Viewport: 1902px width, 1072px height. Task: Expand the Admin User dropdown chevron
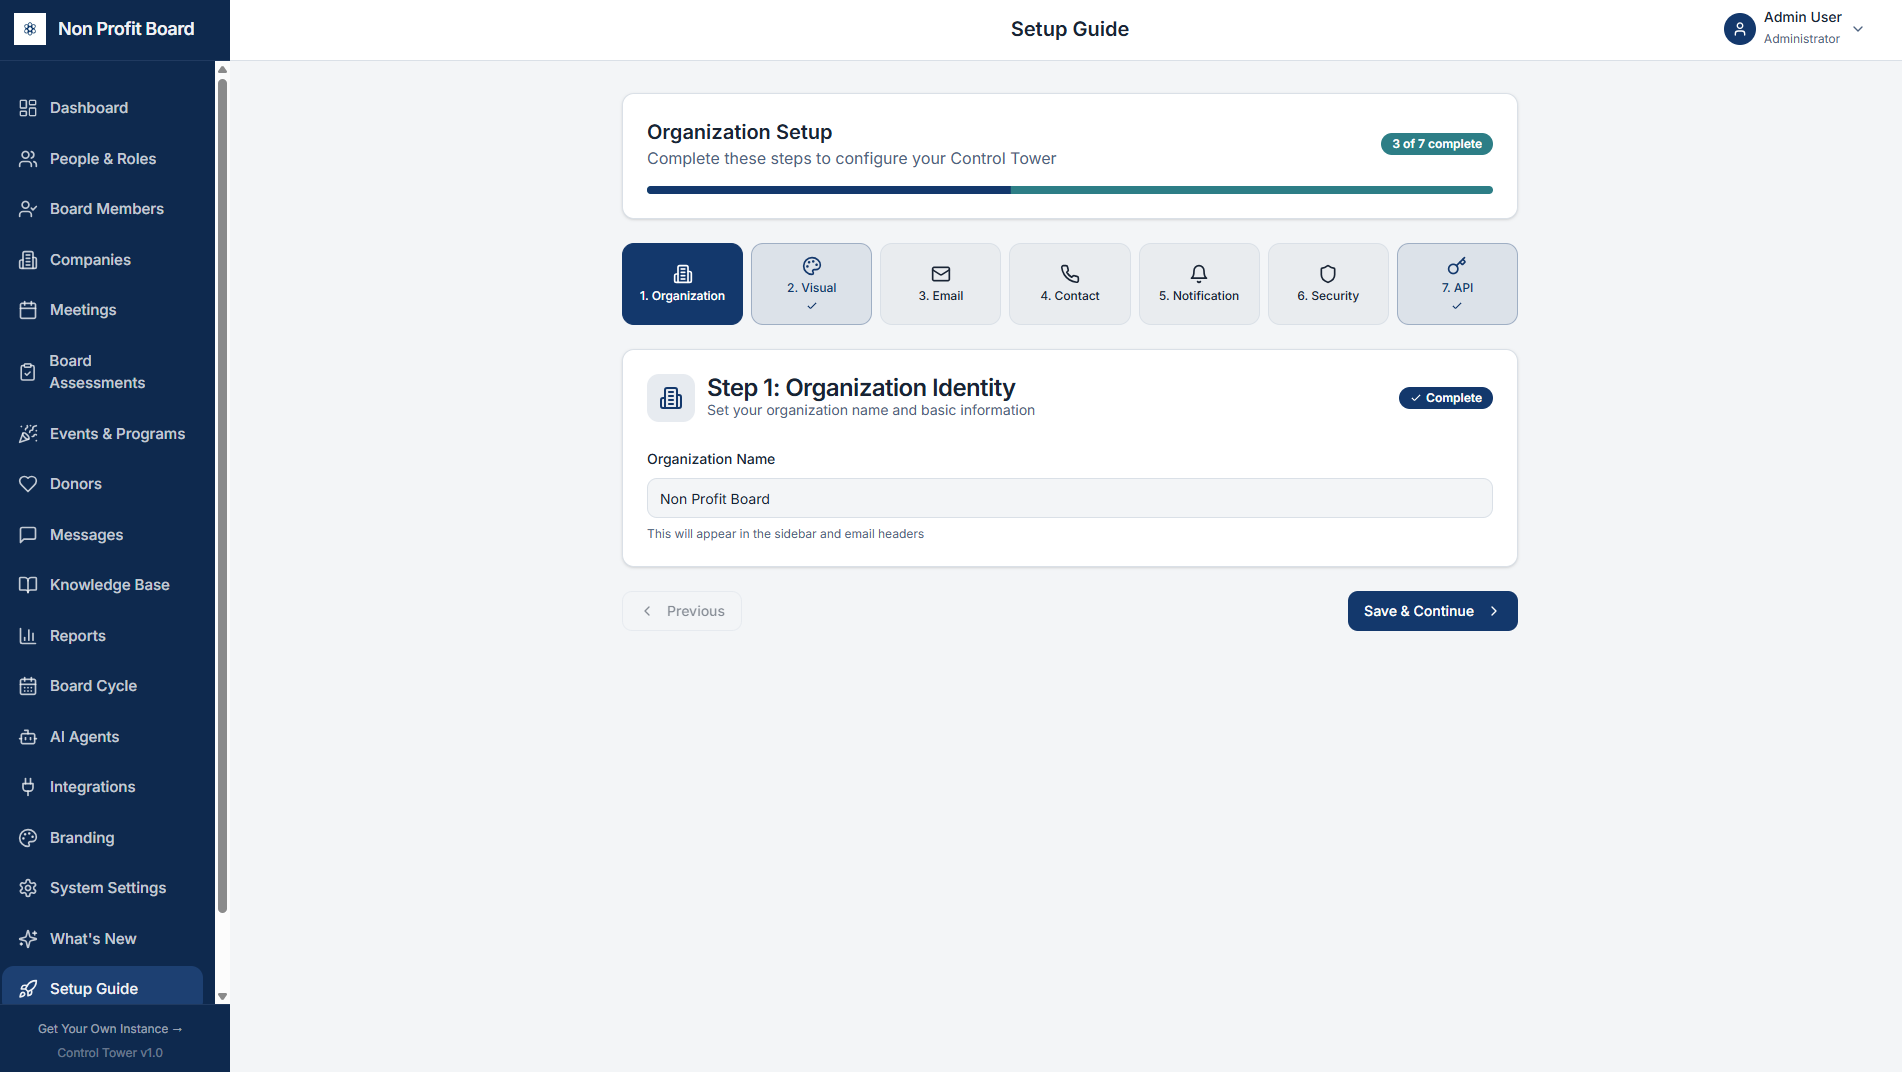coord(1858,29)
